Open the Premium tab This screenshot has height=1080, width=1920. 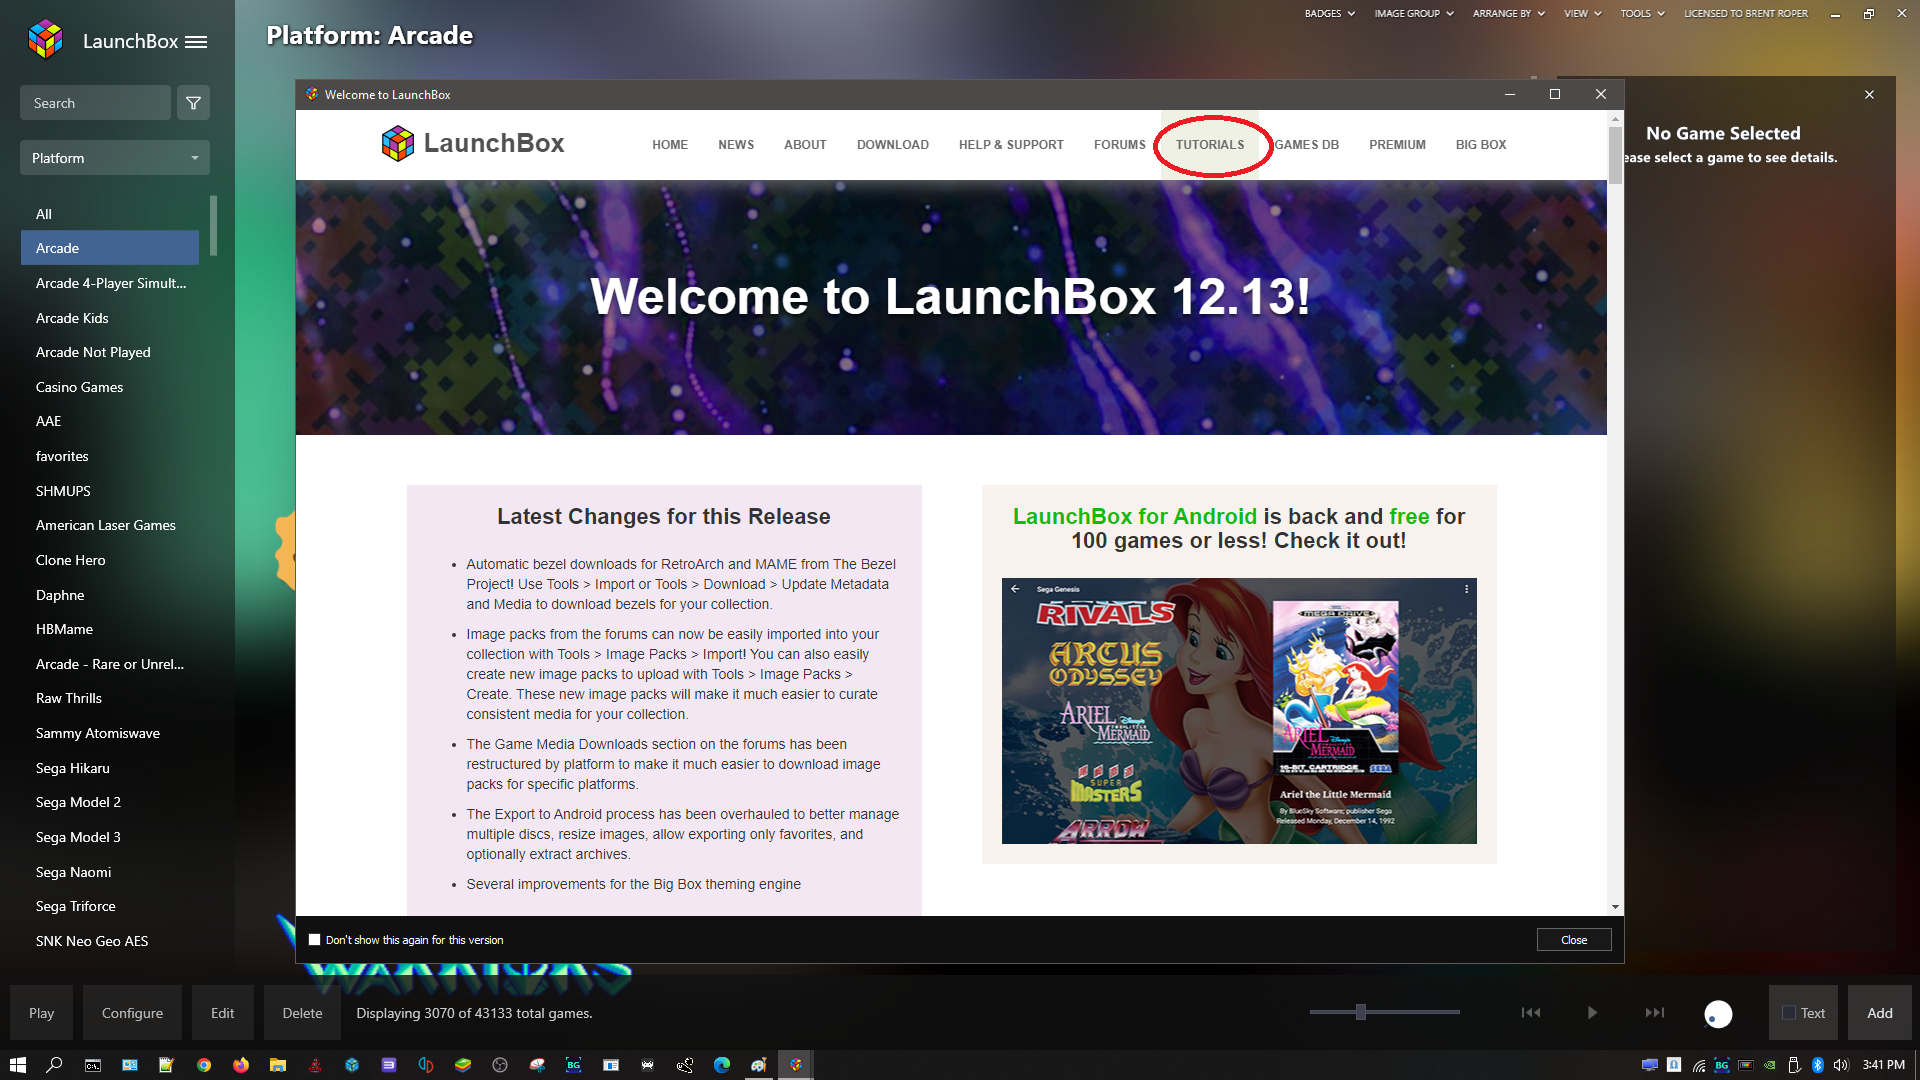pos(1397,145)
